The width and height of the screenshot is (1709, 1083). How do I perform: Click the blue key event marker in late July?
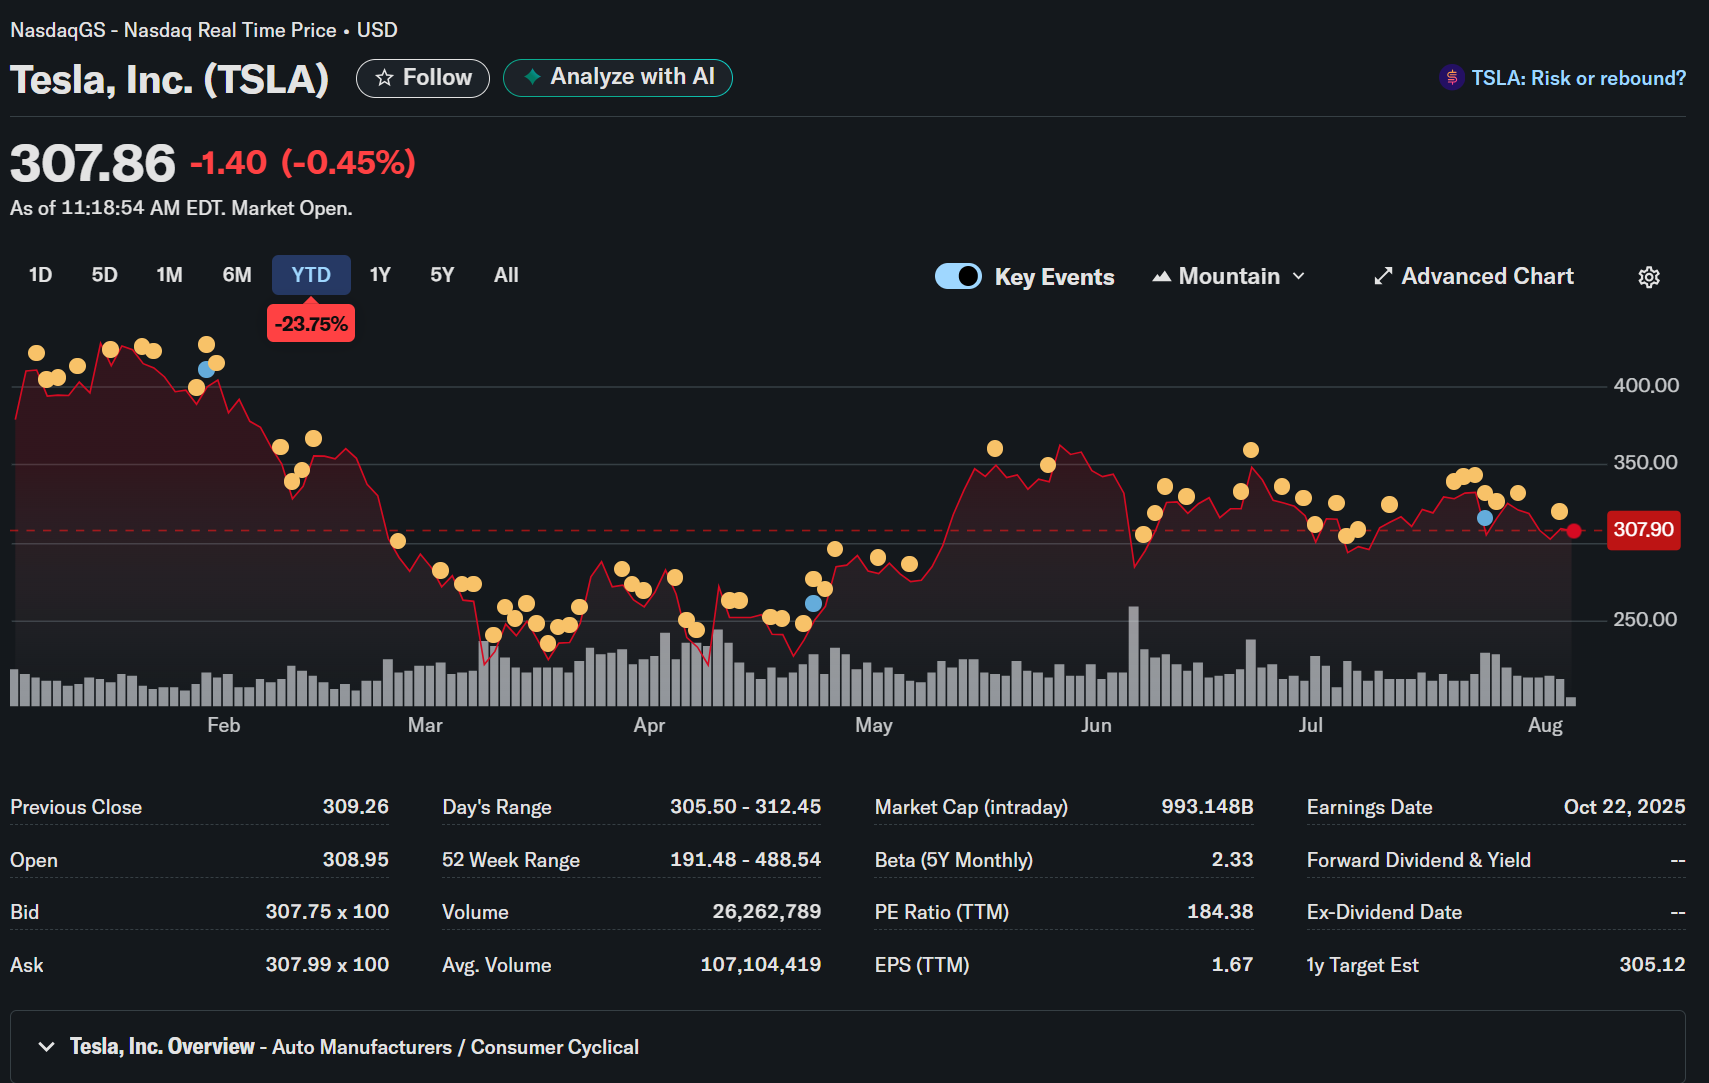click(1485, 518)
